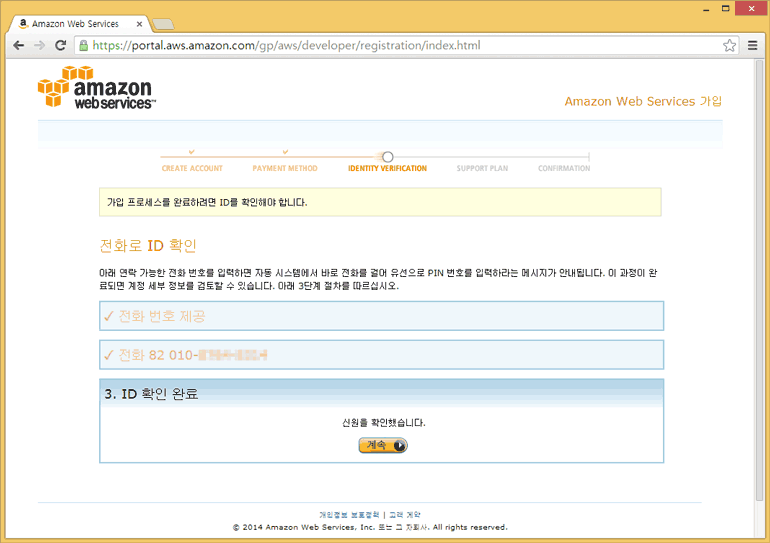Expand the completed 전화 번호 제공 section
The width and height of the screenshot is (770, 543).
pos(380,316)
